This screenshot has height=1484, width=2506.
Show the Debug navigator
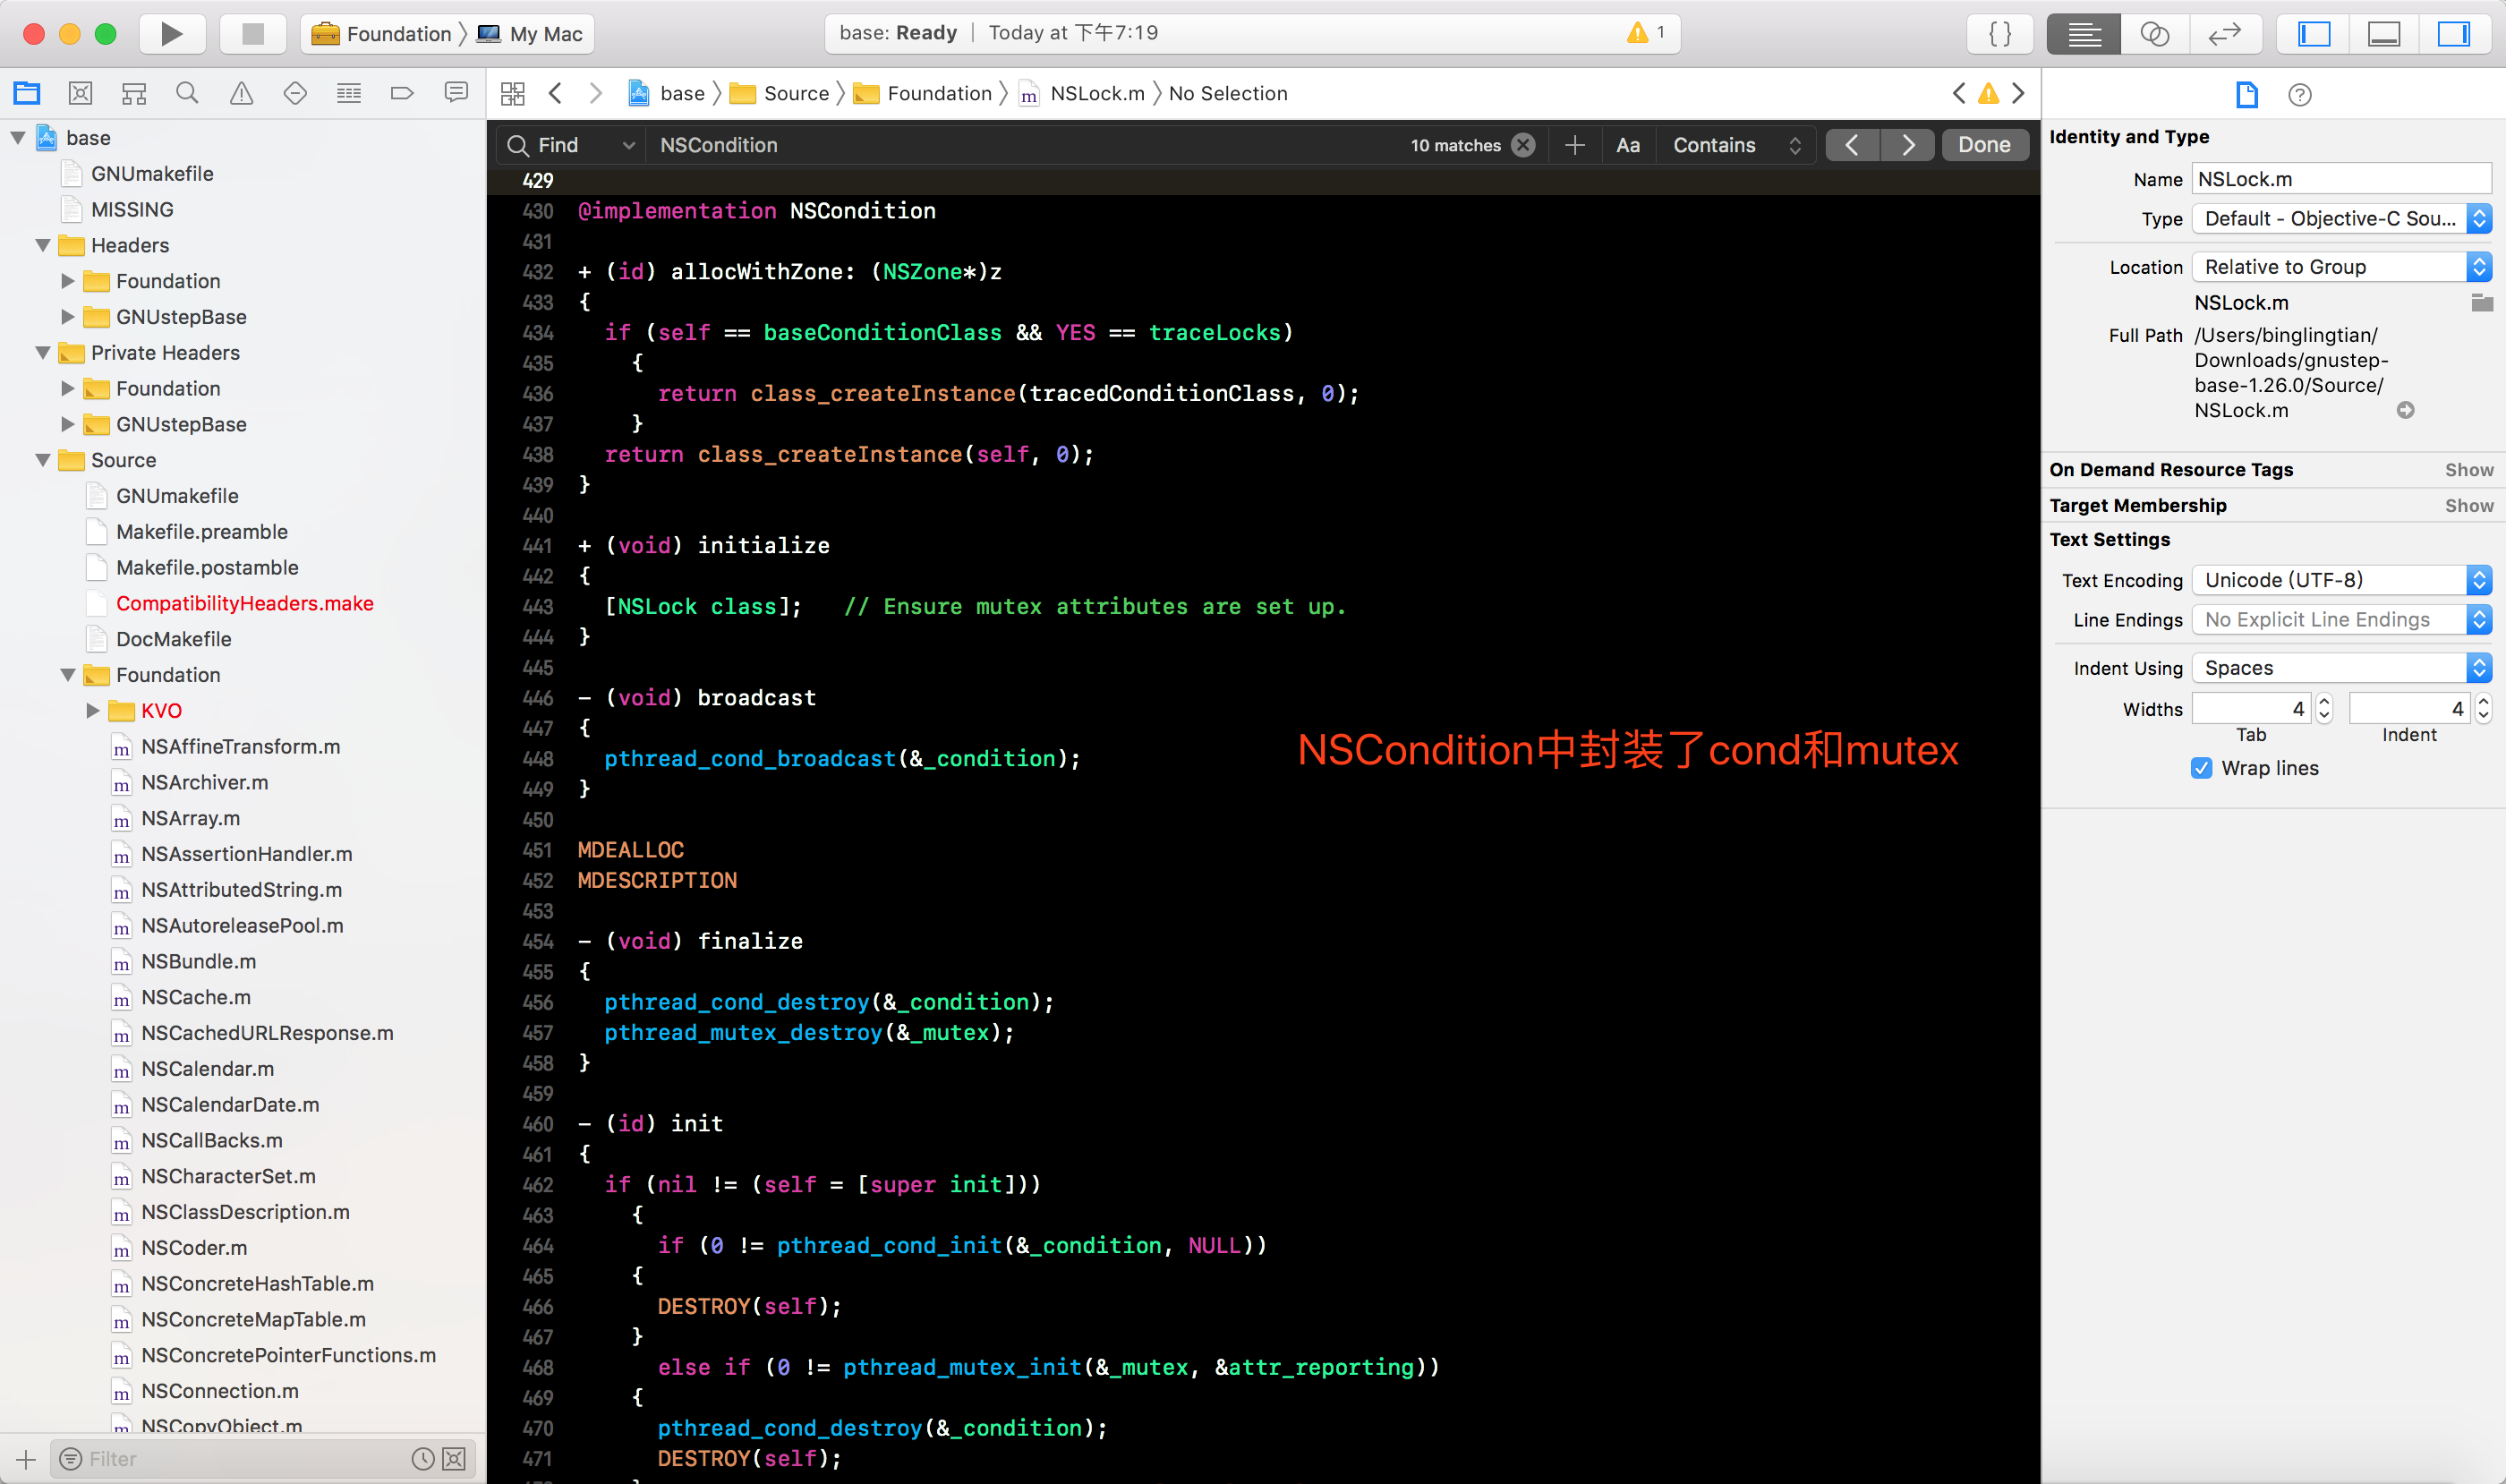(x=349, y=93)
